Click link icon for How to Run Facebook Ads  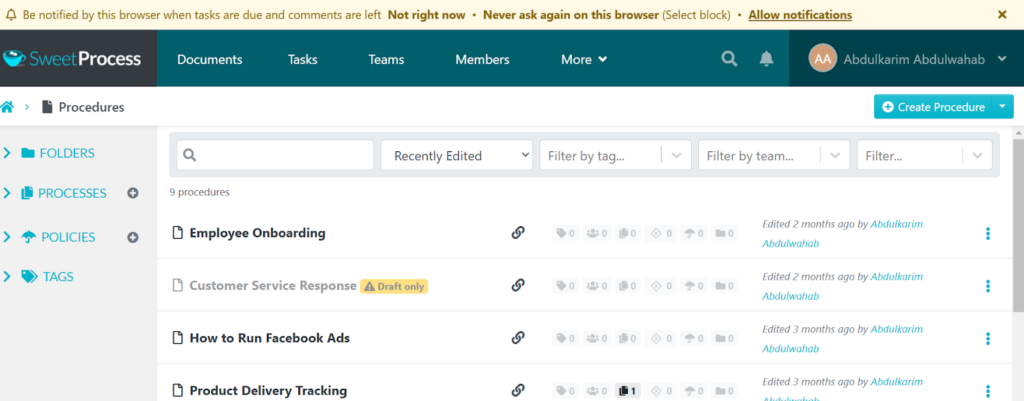pos(518,338)
